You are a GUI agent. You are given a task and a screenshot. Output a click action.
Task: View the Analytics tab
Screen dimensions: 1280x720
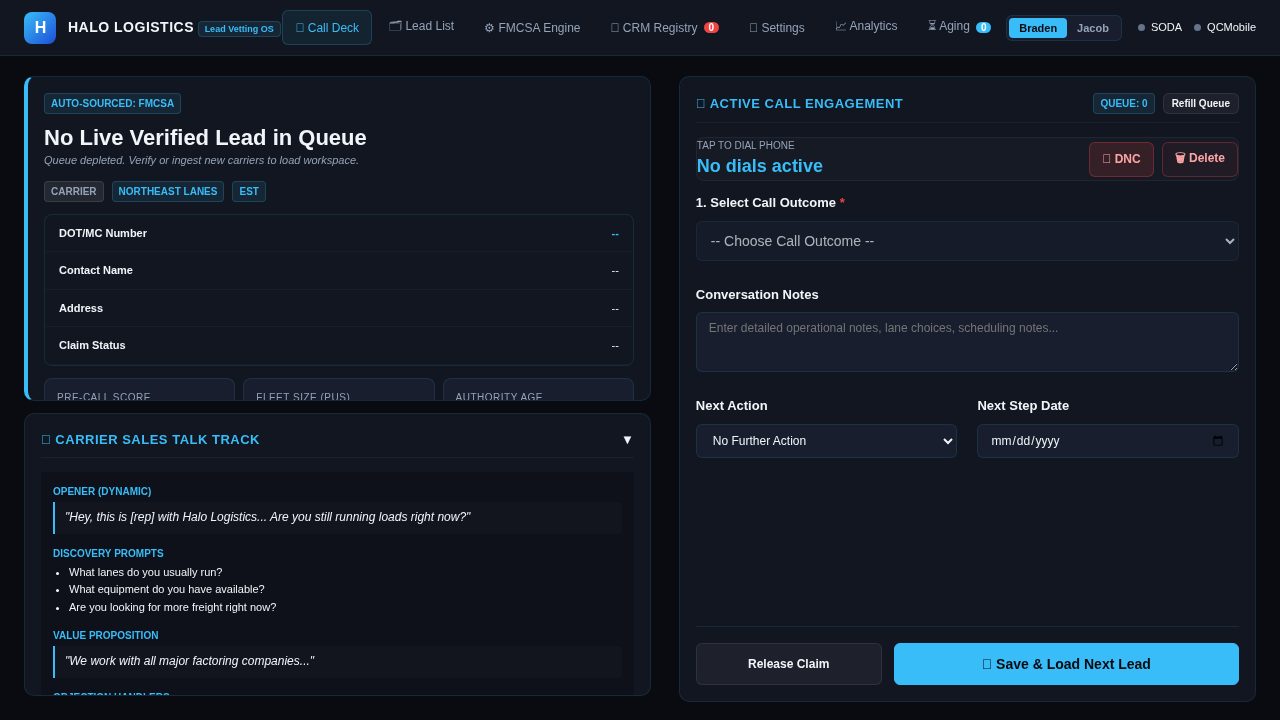867,26
